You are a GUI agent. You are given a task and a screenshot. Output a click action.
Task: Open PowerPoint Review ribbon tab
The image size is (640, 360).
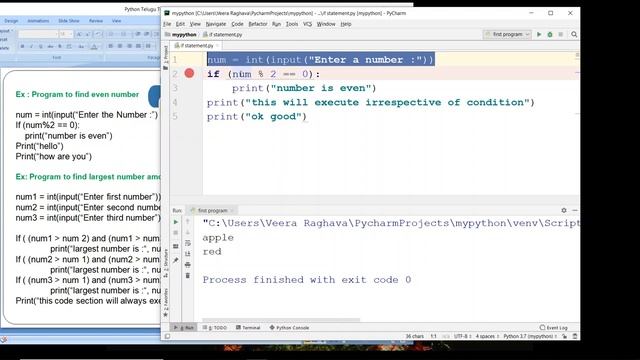[96, 21]
